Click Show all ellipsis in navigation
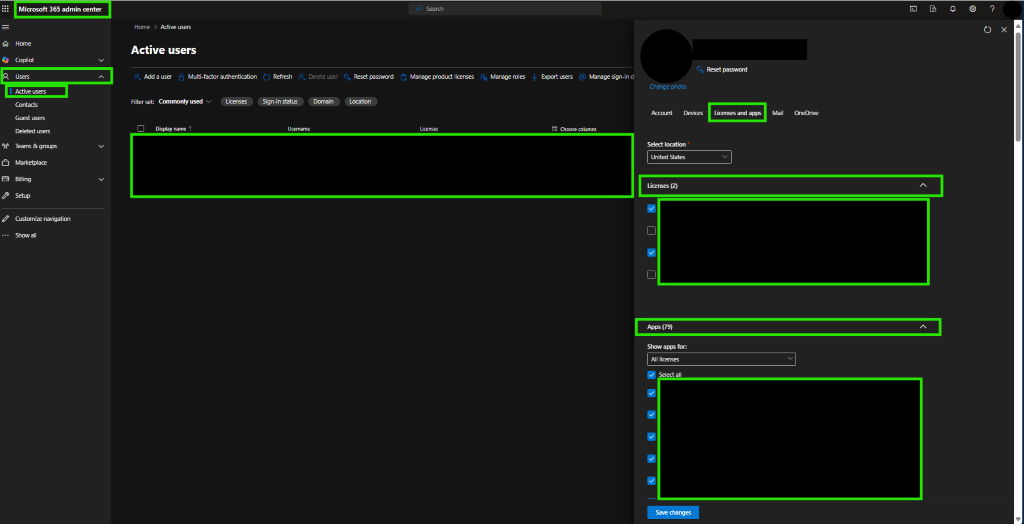Image resolution: width=1024 pixels, height=524 pixels. tap(25, 235)
